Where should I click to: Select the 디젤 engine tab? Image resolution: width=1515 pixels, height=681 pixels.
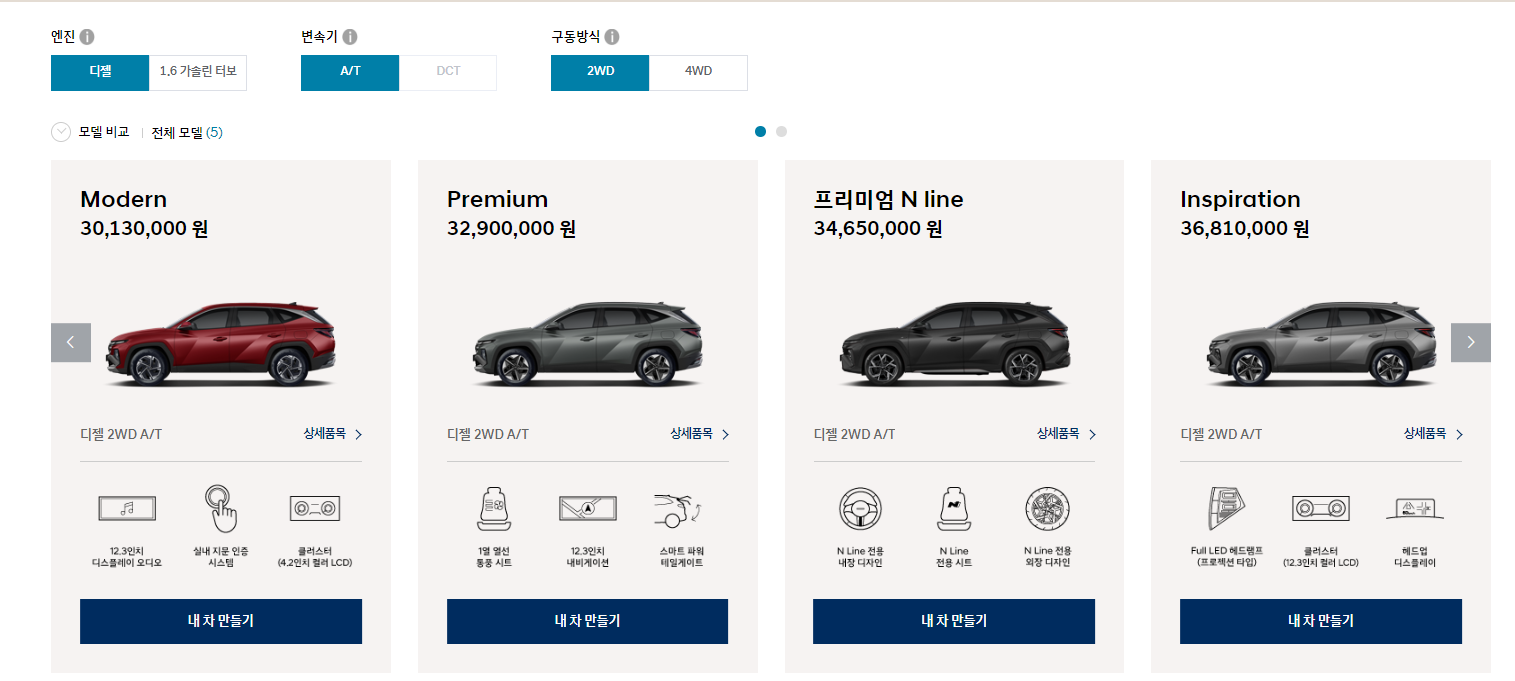click(99, 72)
